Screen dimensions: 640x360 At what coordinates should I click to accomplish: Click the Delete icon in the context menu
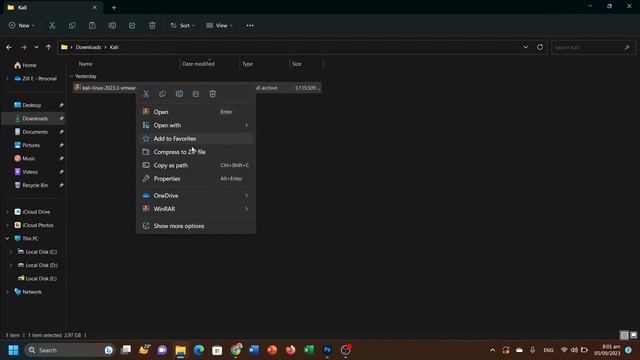click(x=213, y=94)
